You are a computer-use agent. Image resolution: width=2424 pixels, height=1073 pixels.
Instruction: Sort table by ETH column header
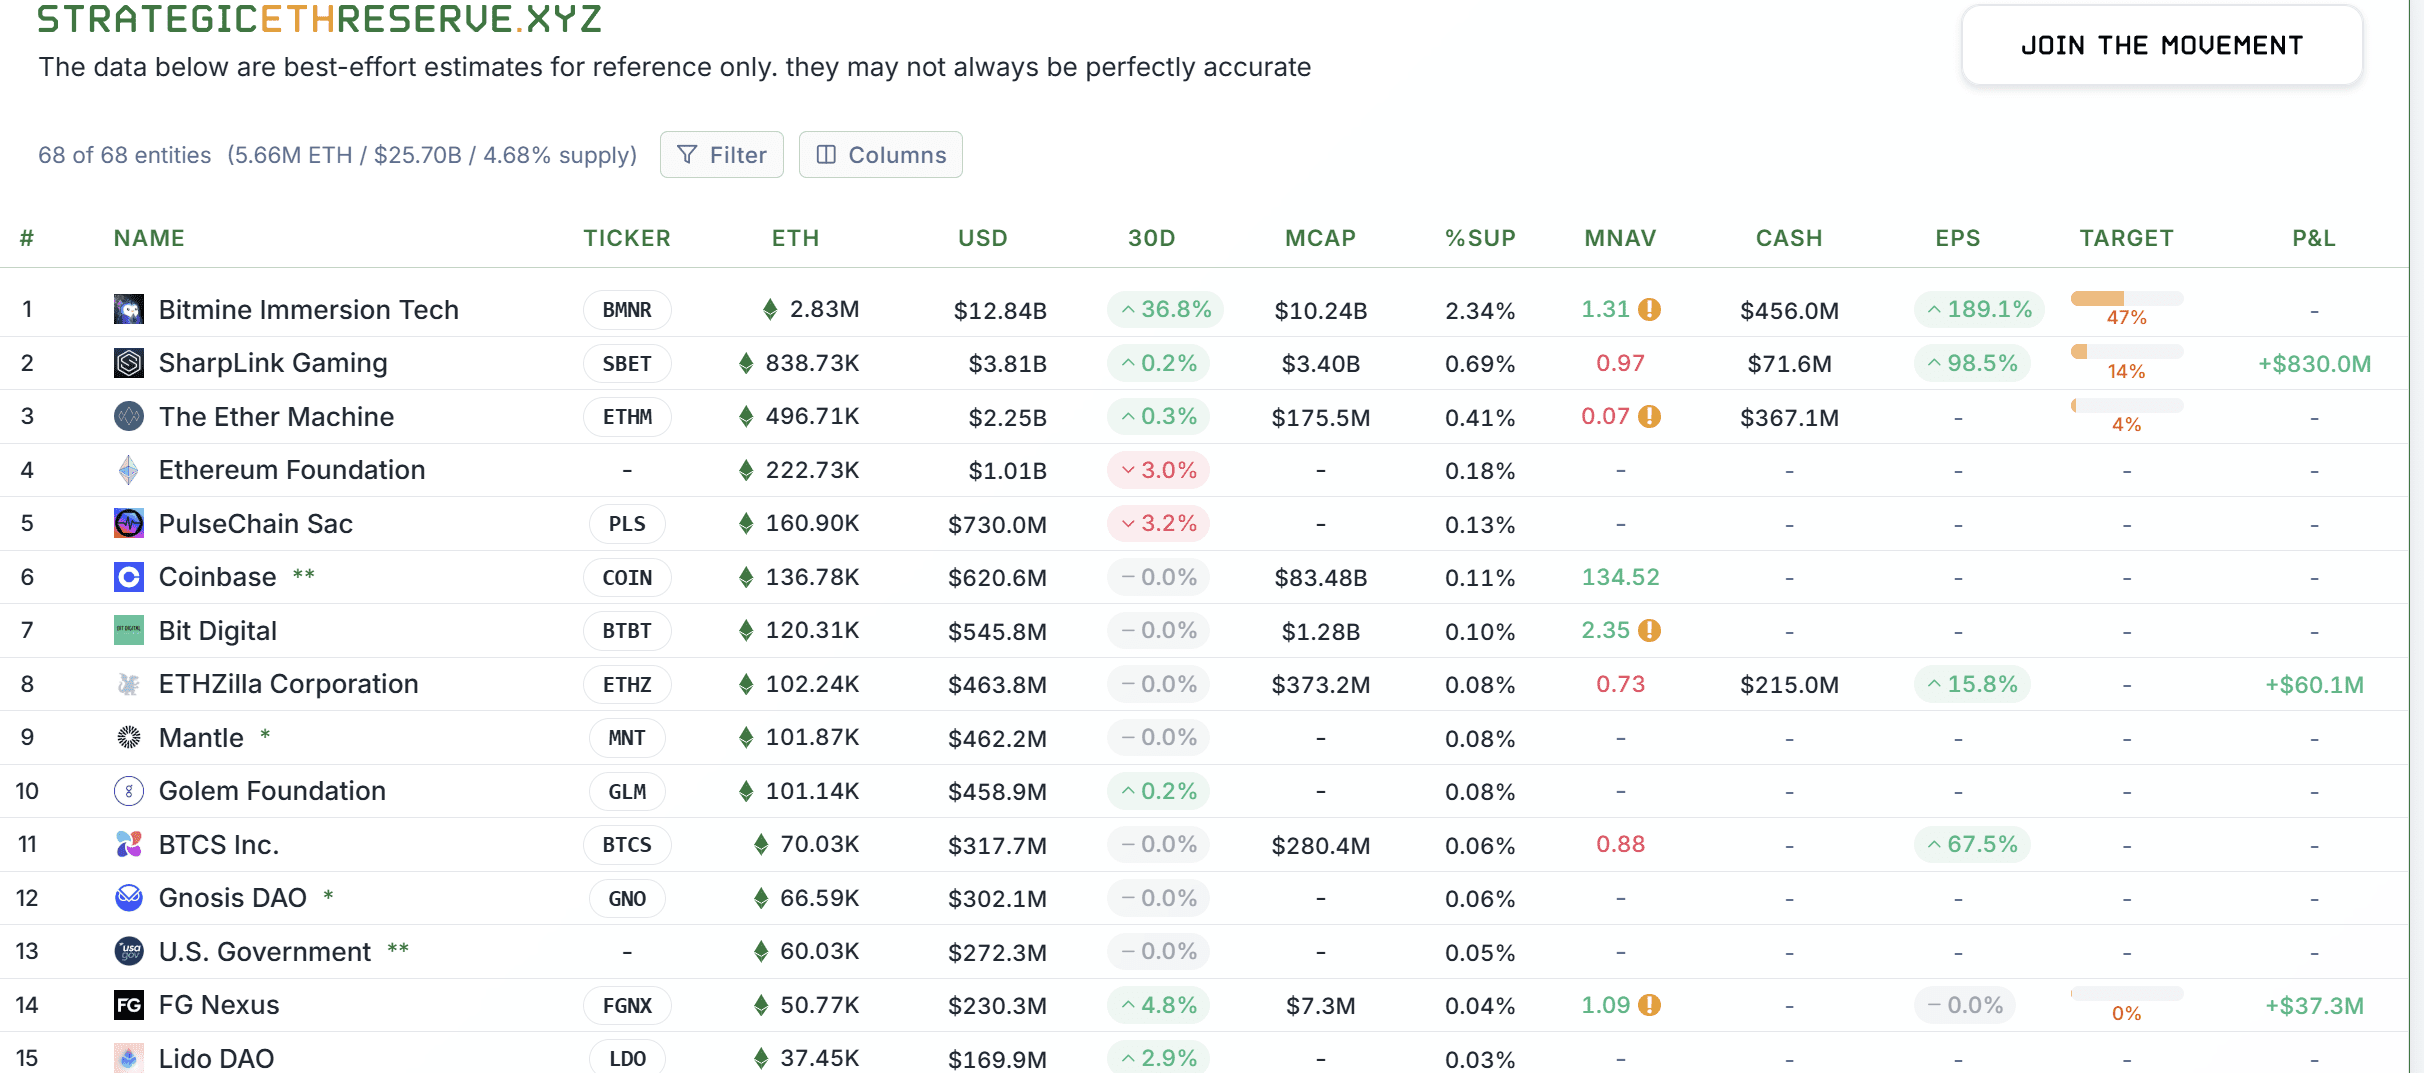[795, 238]
